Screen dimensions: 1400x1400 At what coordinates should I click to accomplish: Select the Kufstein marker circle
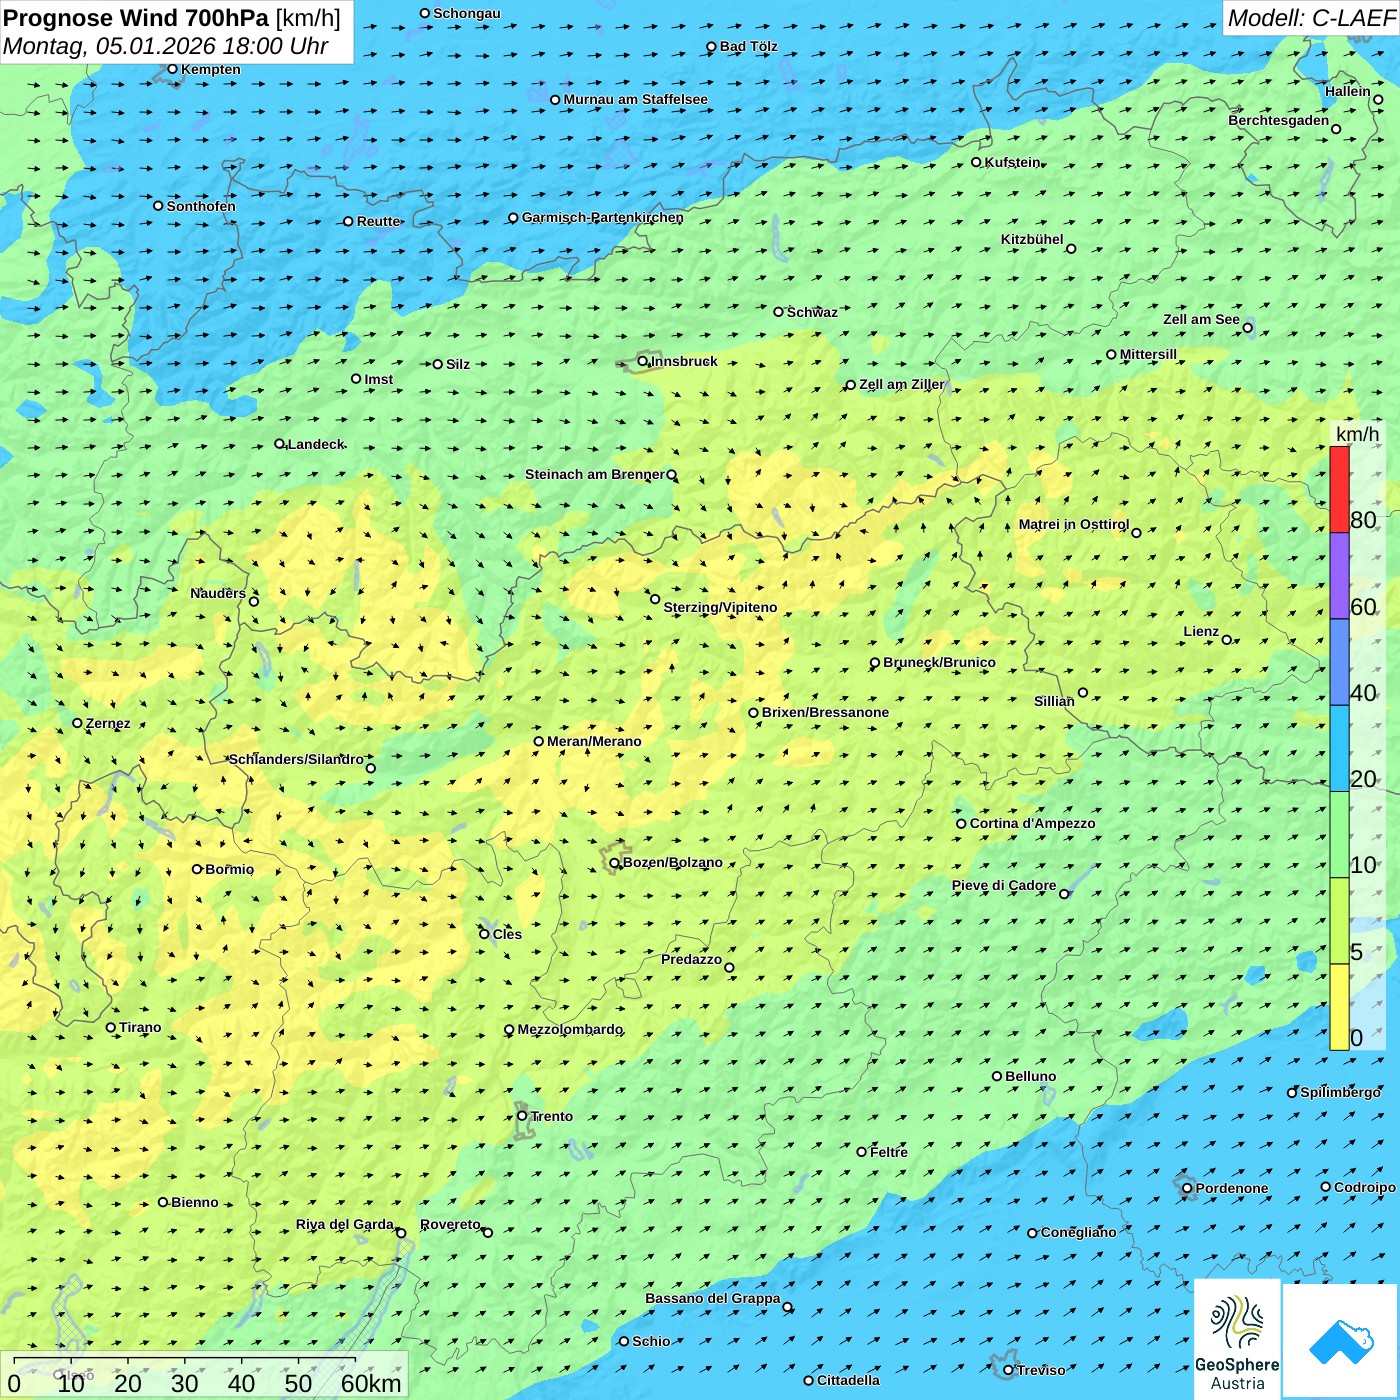click(x=977, y=162)
